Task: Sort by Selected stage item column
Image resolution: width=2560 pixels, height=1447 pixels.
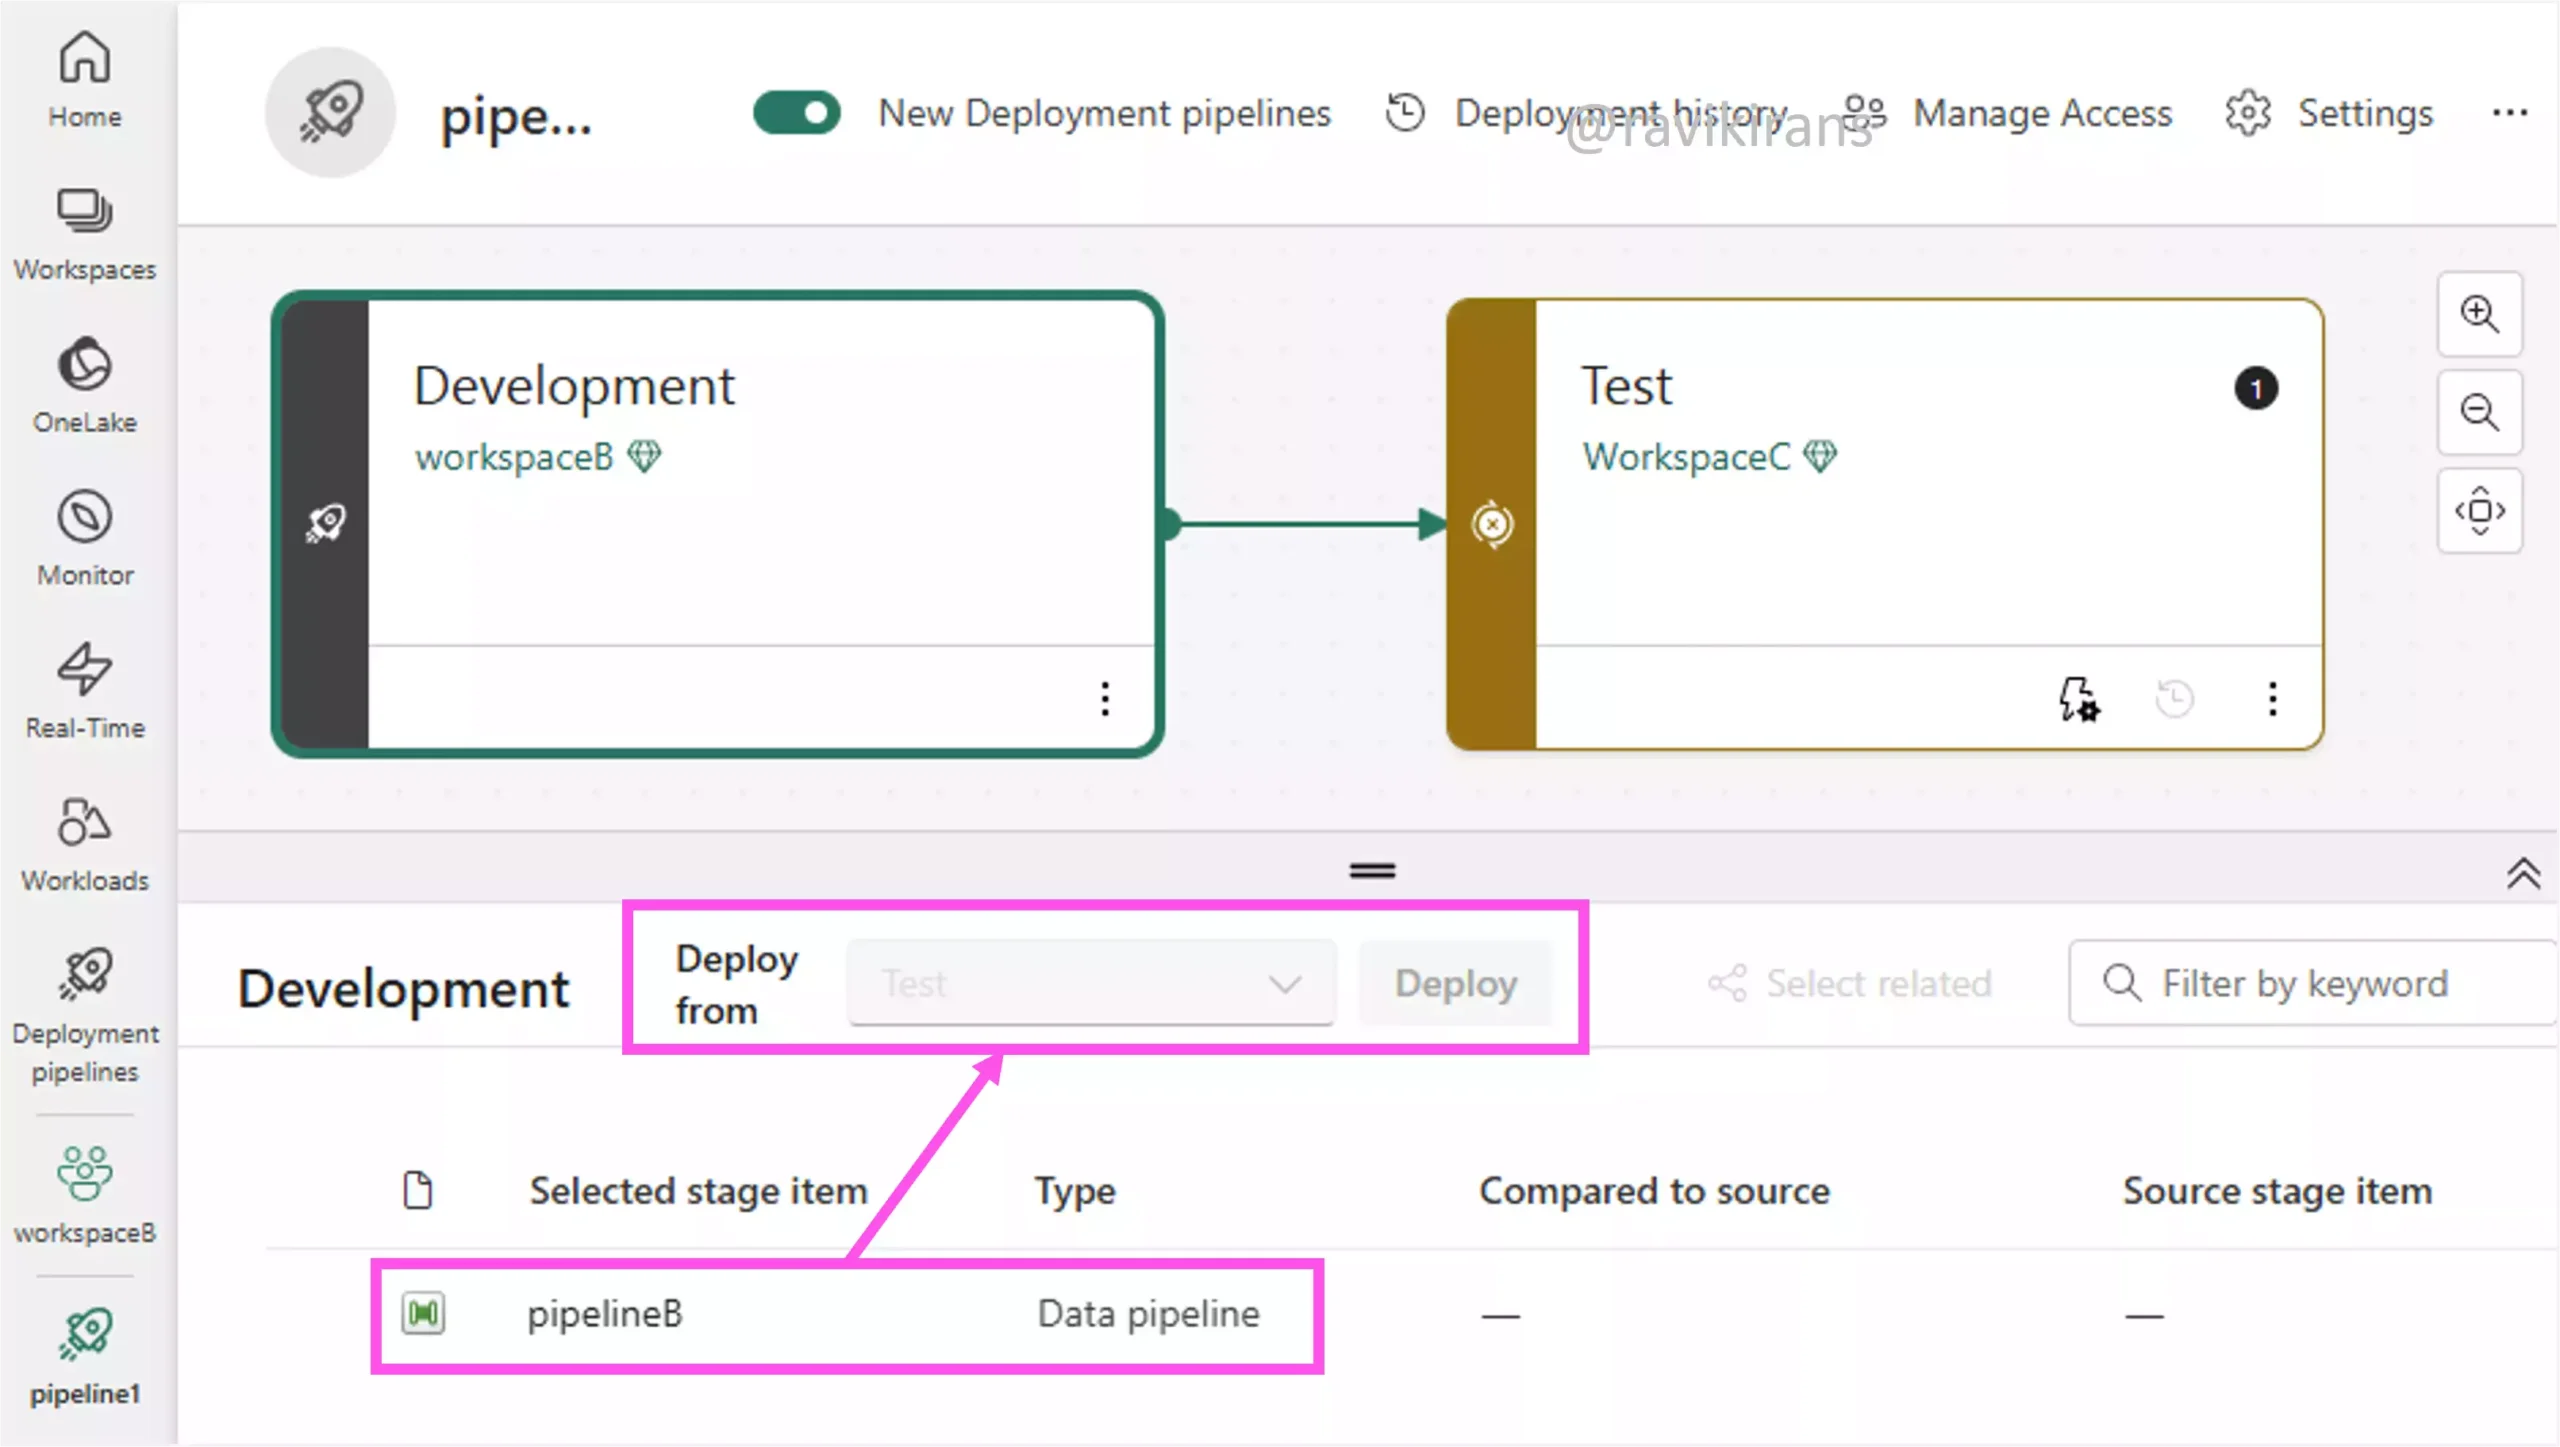Action: point(698,1190)
